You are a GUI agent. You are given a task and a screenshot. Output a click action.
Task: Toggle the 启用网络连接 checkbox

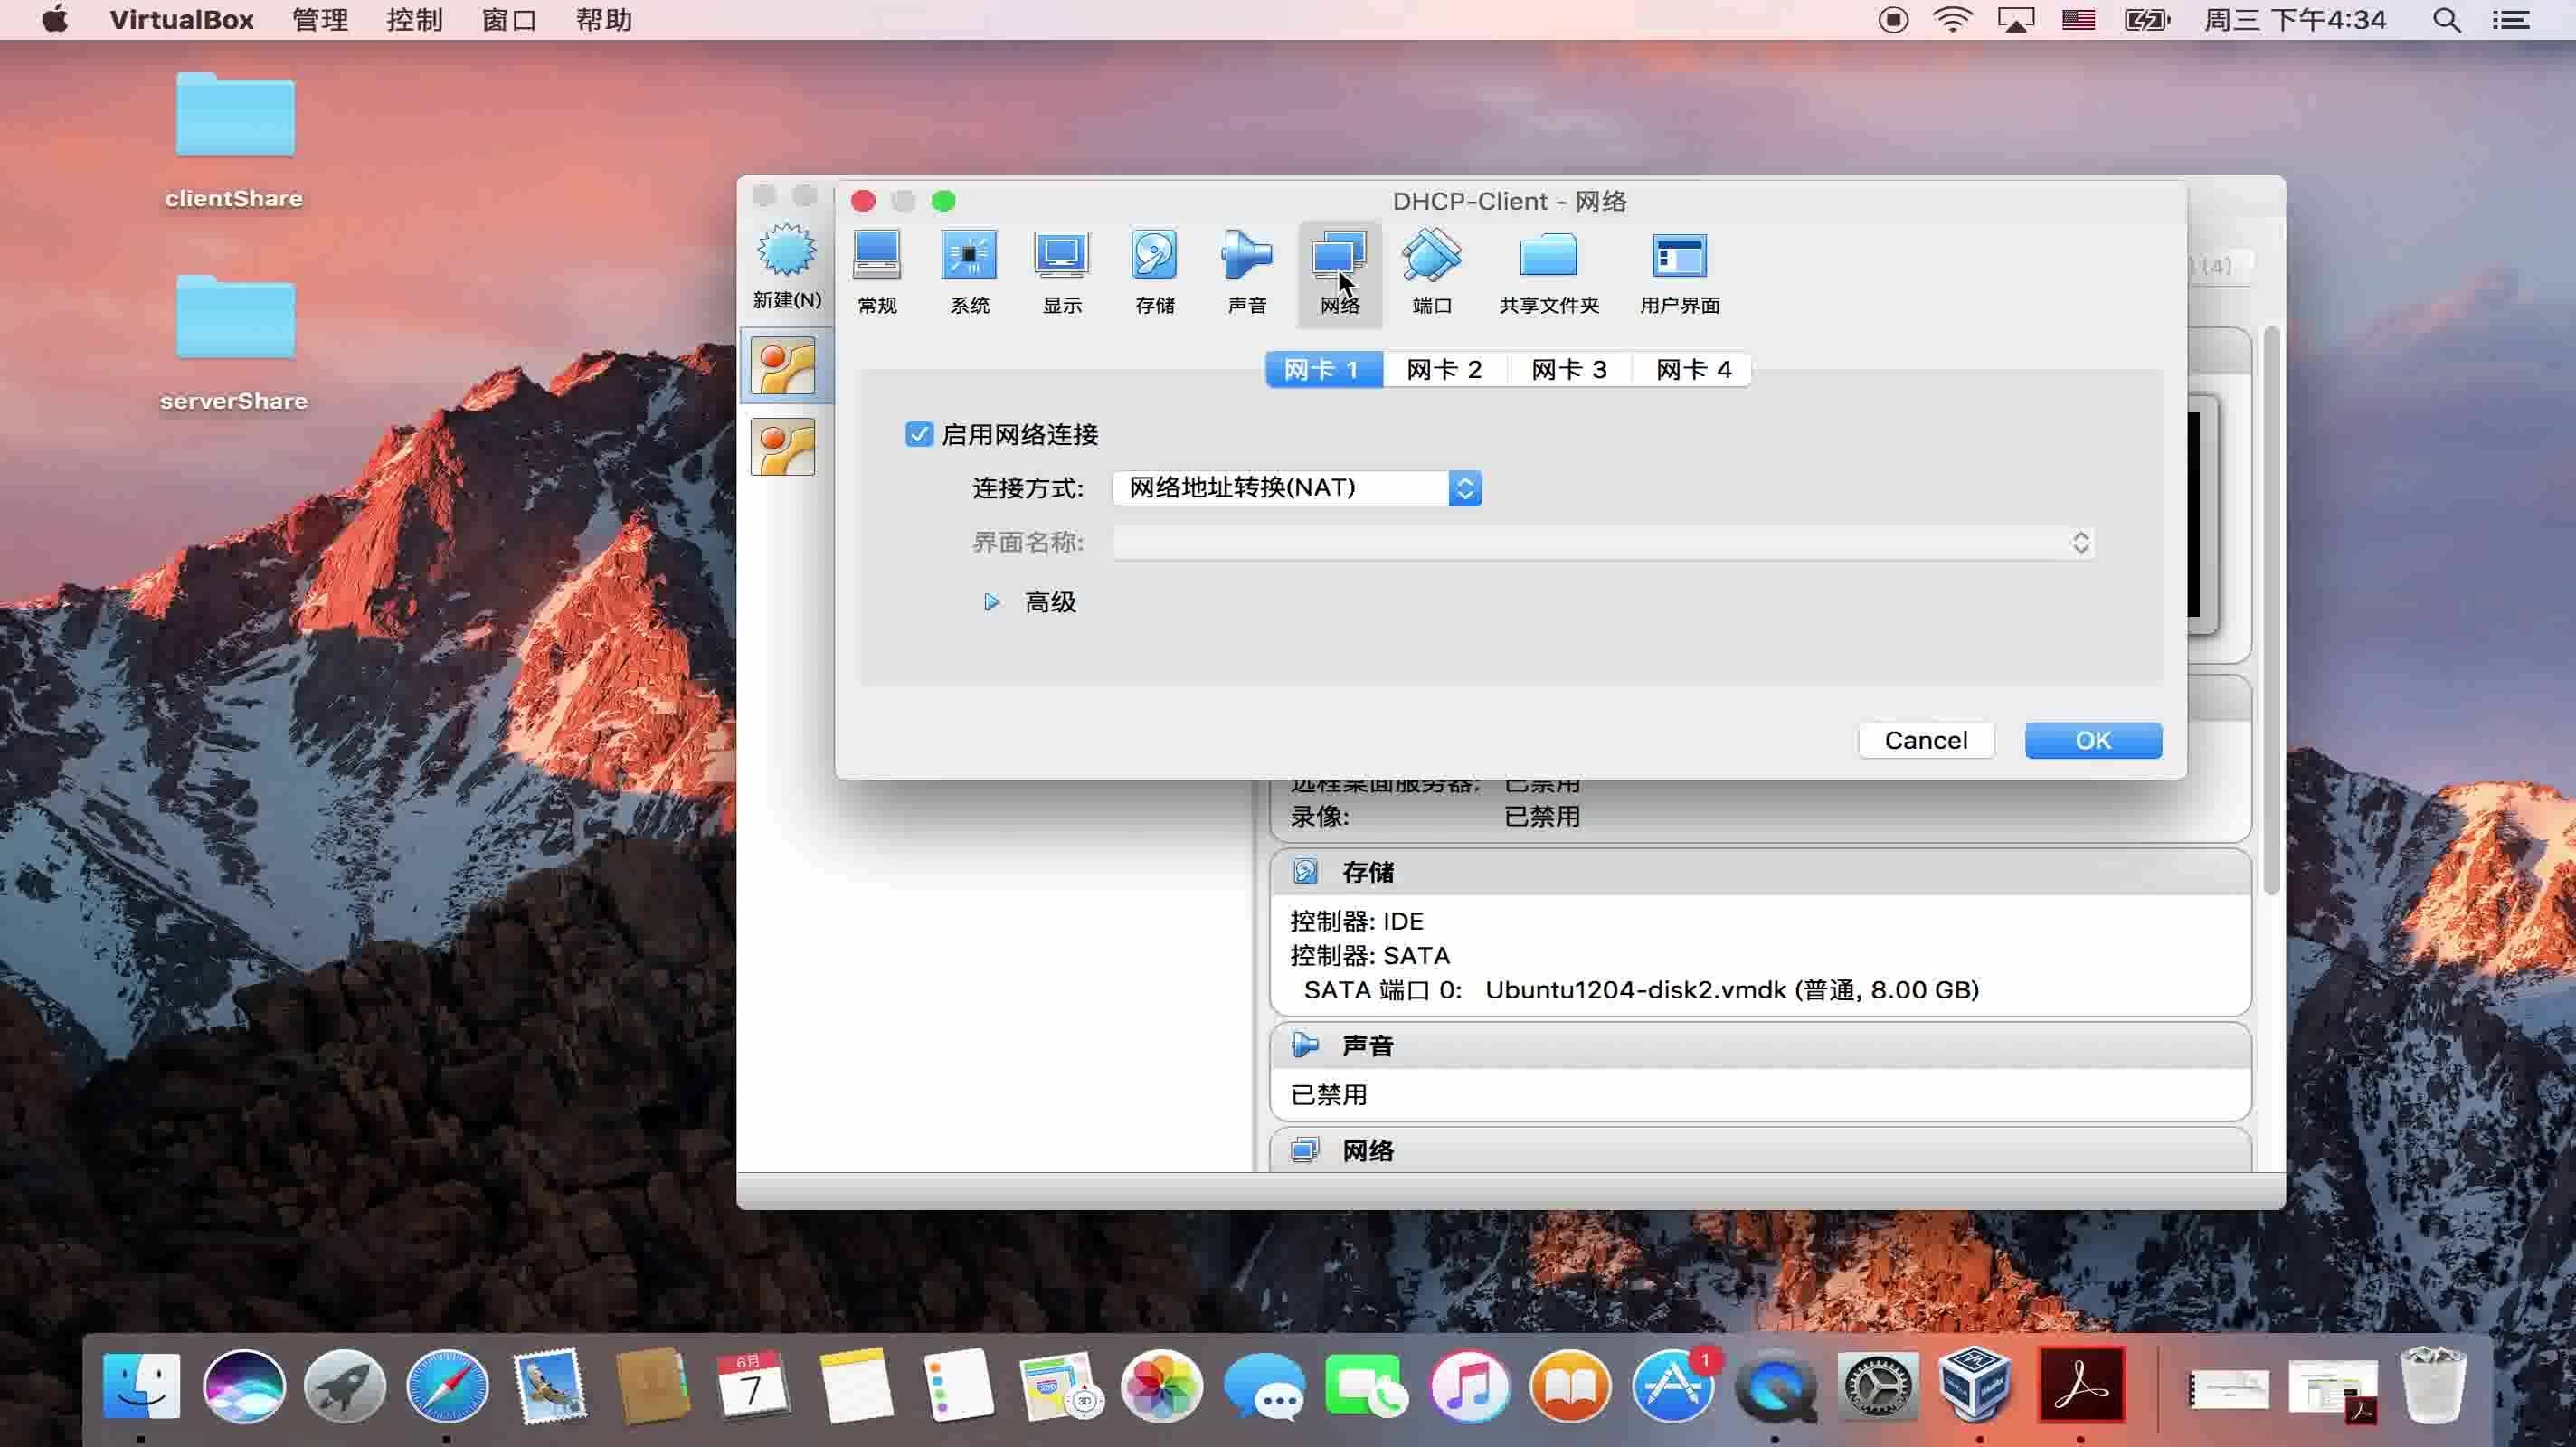918,434
